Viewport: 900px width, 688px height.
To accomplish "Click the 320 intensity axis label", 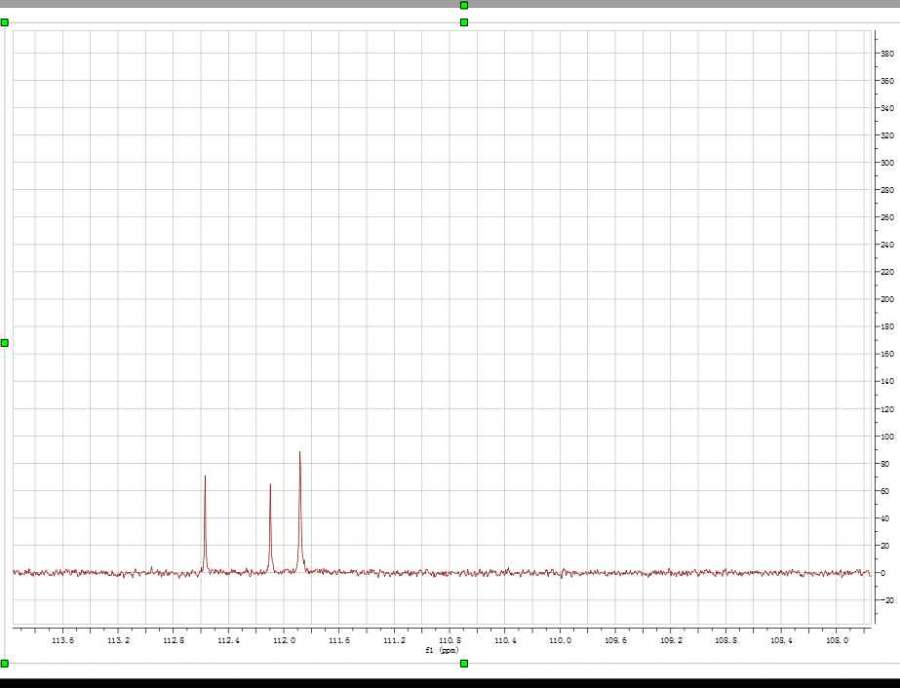I will 887,135.
